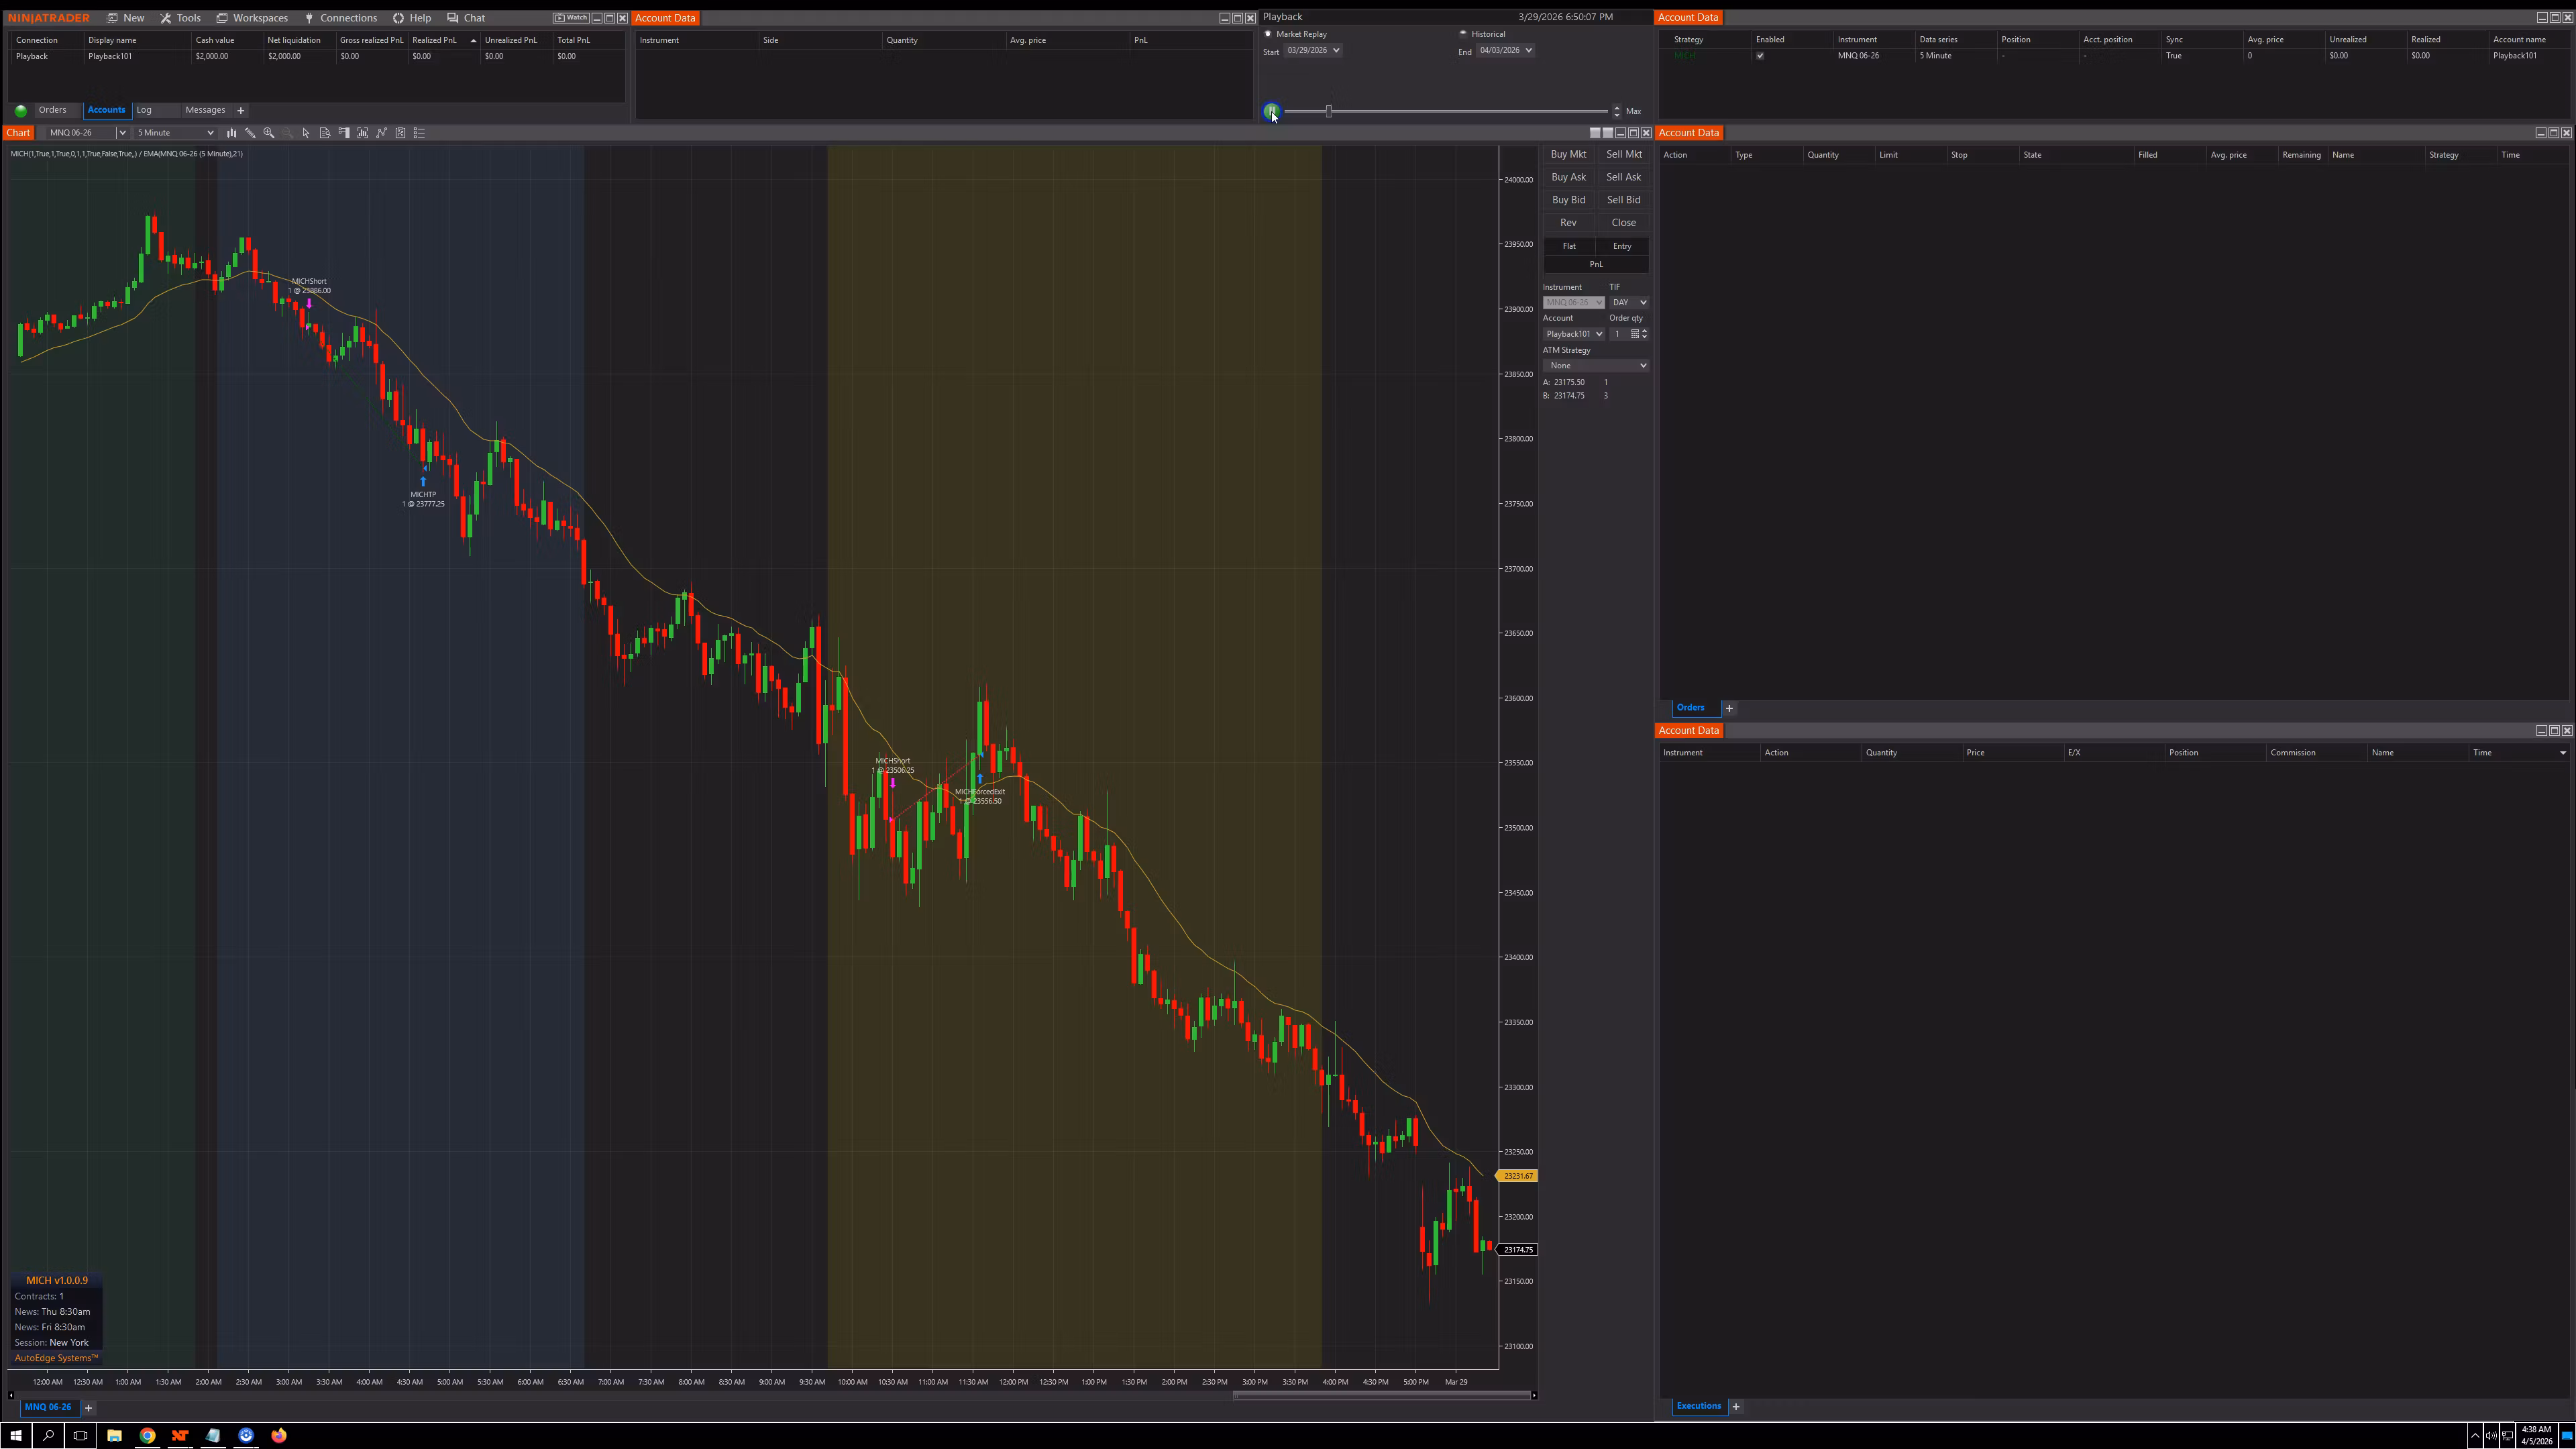Select the Historical radio button
Image resolution: width=2576 pixels, height=1449 pixels.
[x=1463, y=33]
